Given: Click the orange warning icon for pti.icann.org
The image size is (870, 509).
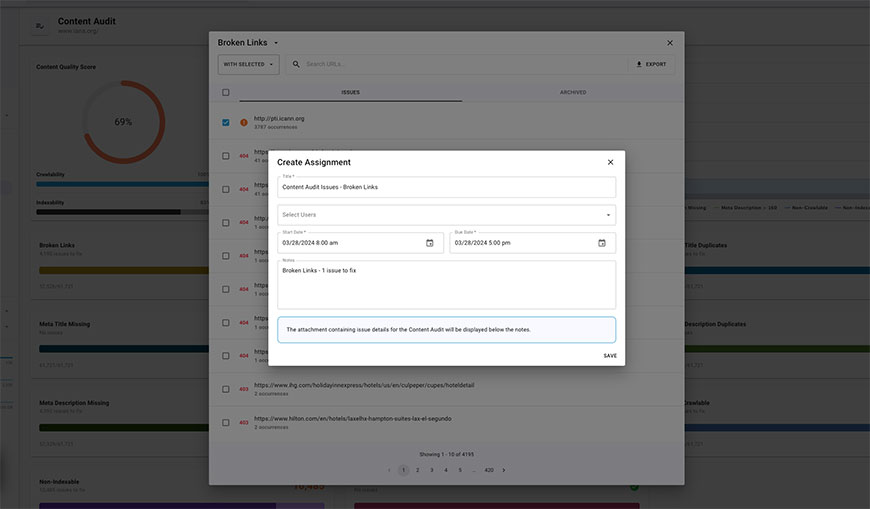Looking at the screenshot, I should point(243,123).
